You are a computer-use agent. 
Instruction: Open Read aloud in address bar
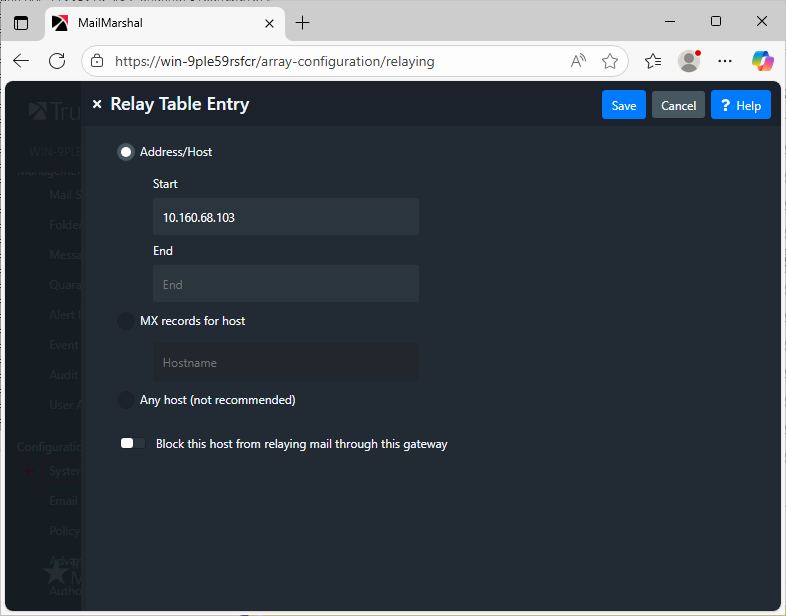pos(578,61)
